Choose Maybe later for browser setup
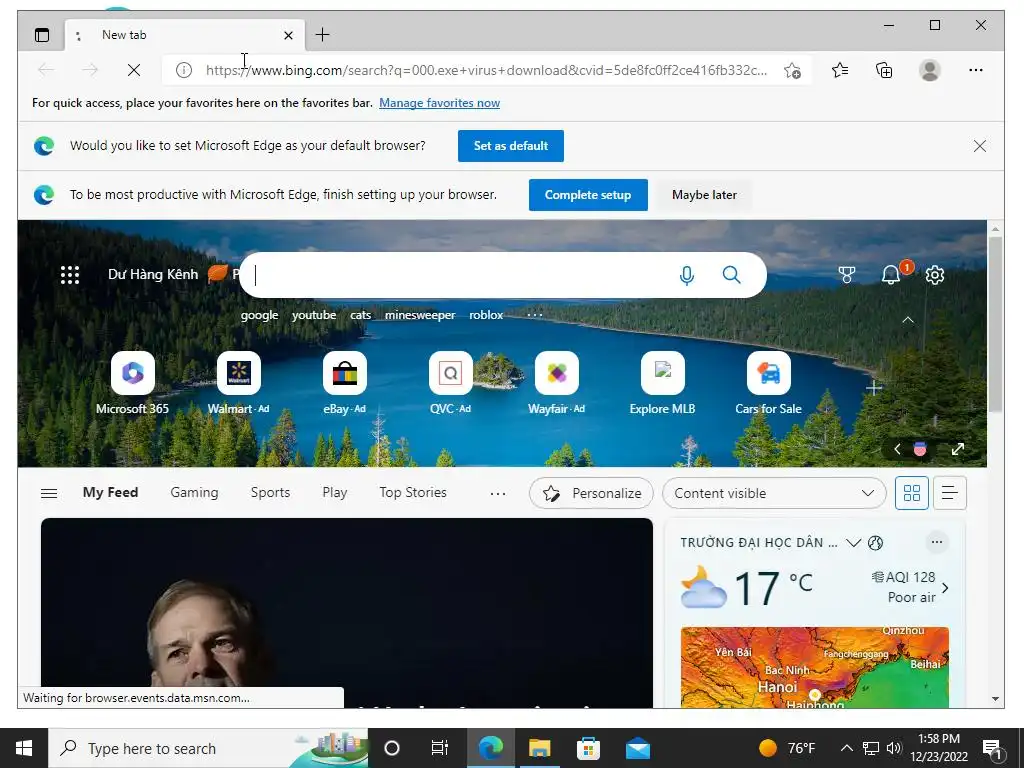Image resolution: width=1024 pixels, height=768 pixels. pos(704,195)
